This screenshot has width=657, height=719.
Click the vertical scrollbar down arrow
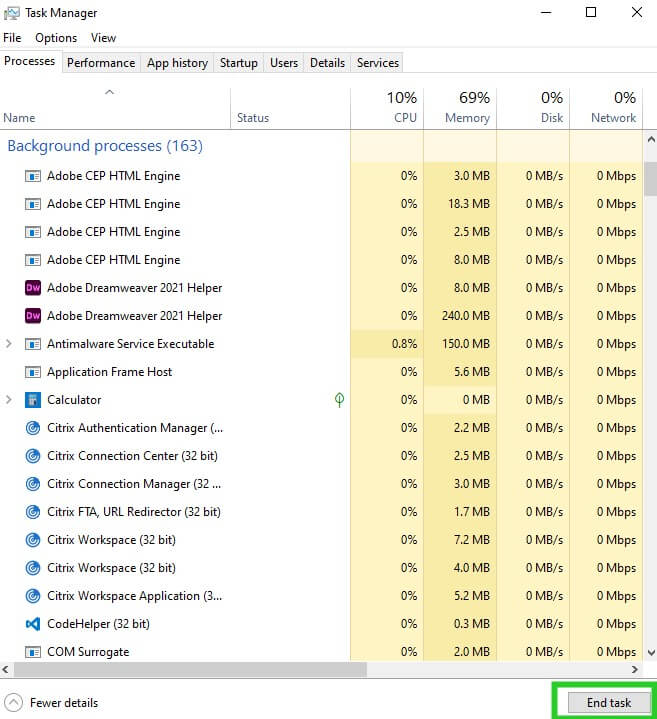650,652
